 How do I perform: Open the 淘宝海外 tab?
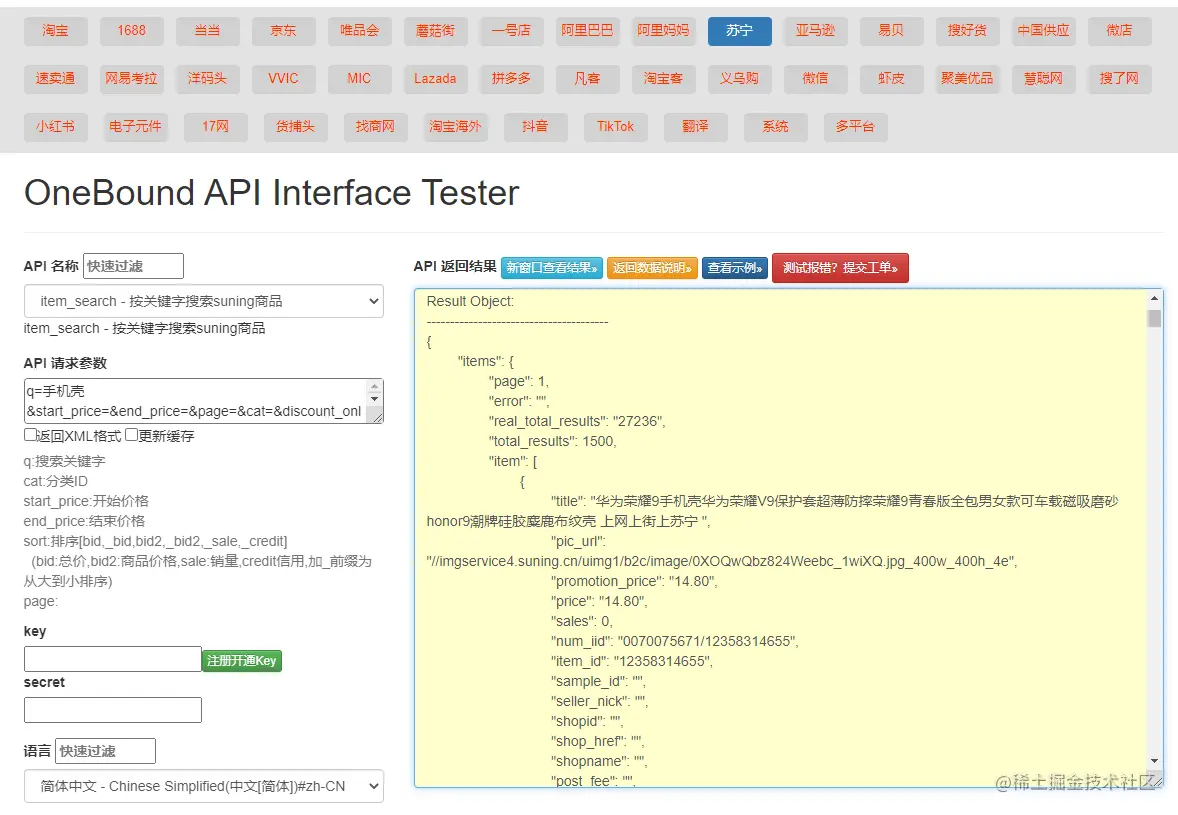(455, 127)
